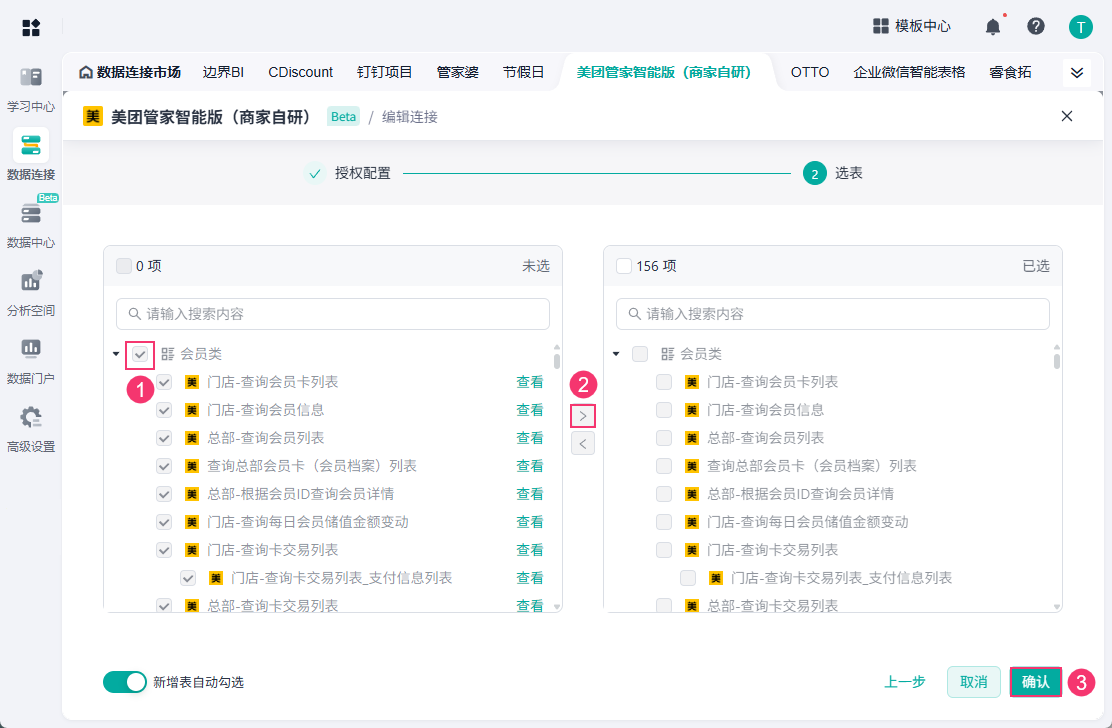Click the Meituan logo beside the title
This screenshot has width=1112, height=728.
(93, 116)
